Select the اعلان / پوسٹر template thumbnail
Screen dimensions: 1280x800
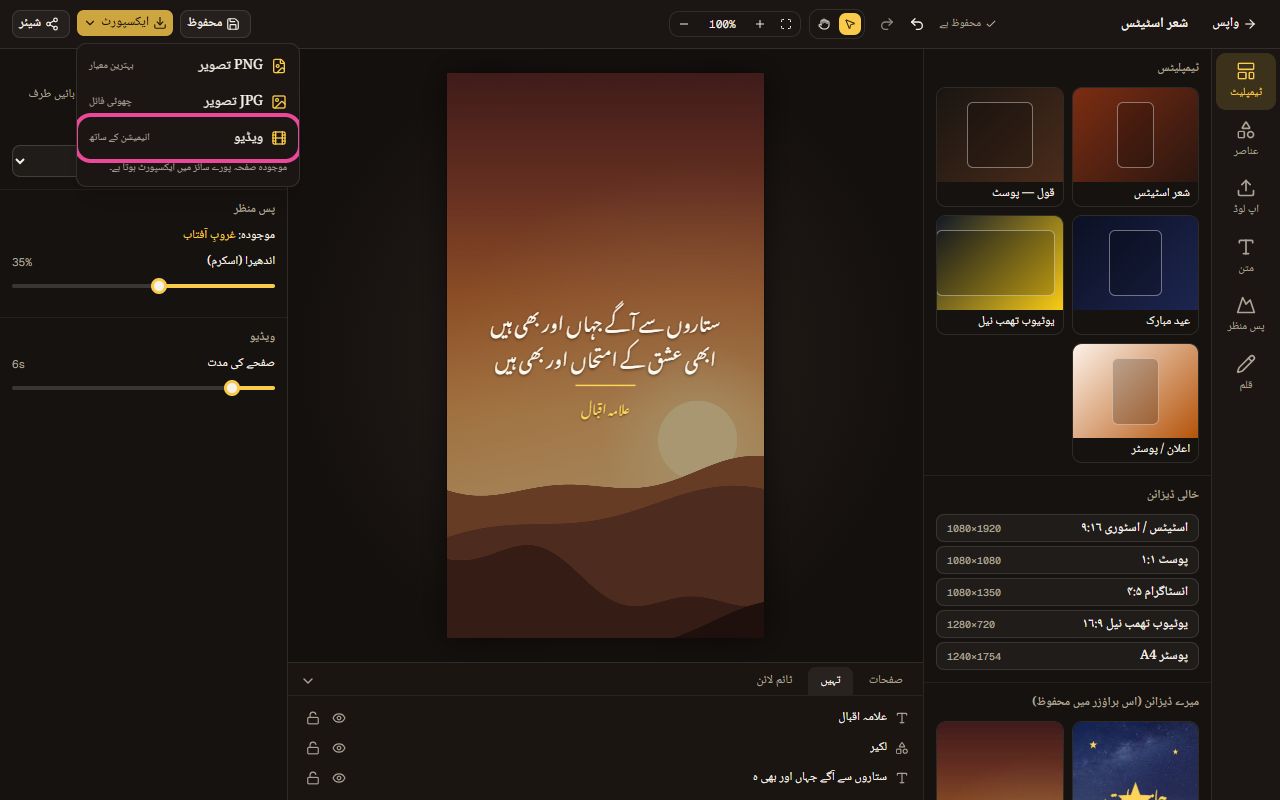tap(1135, 403)
